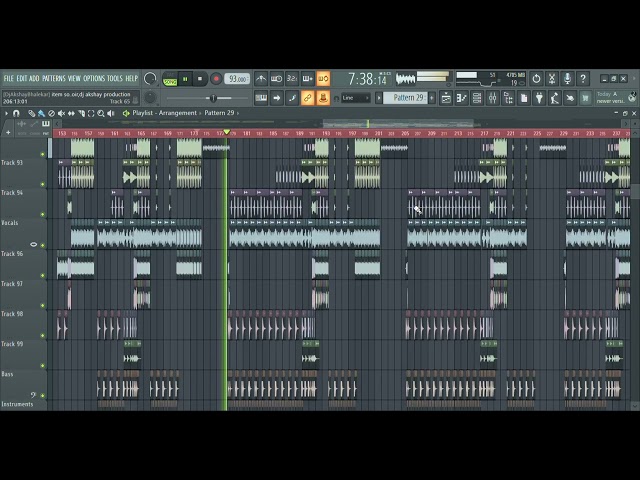Open the EDIT menu

[x=22, y=78]
